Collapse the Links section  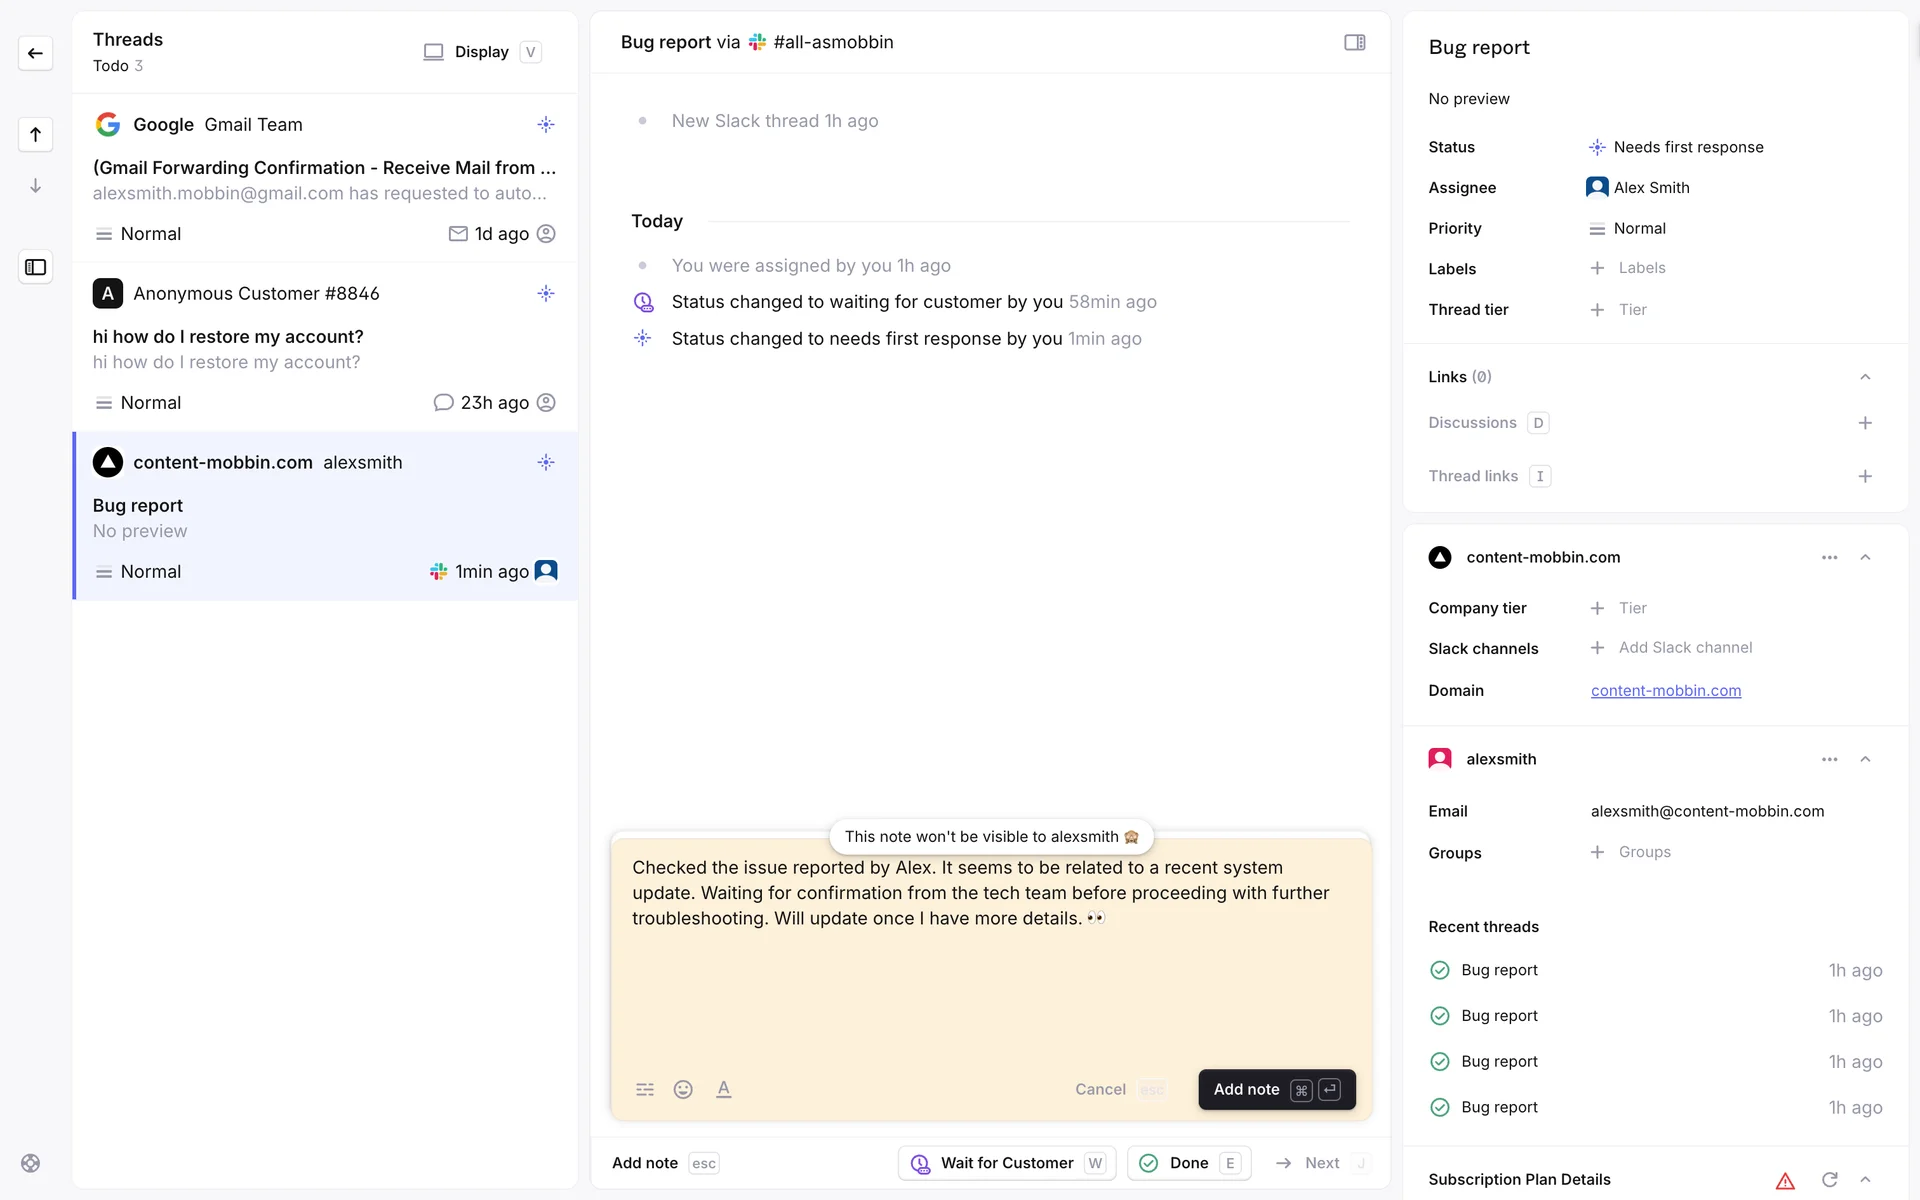(1864, 377)
